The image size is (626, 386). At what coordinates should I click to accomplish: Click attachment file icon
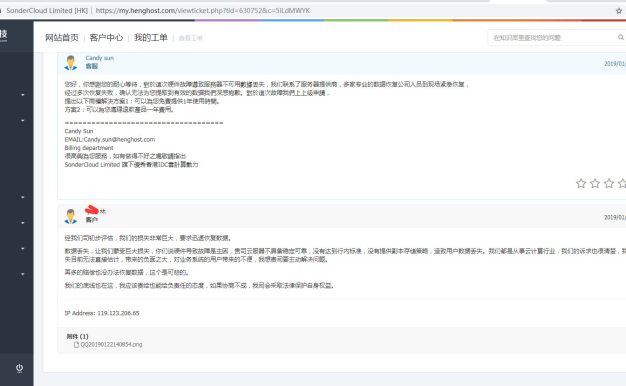(x=76, y=344)
